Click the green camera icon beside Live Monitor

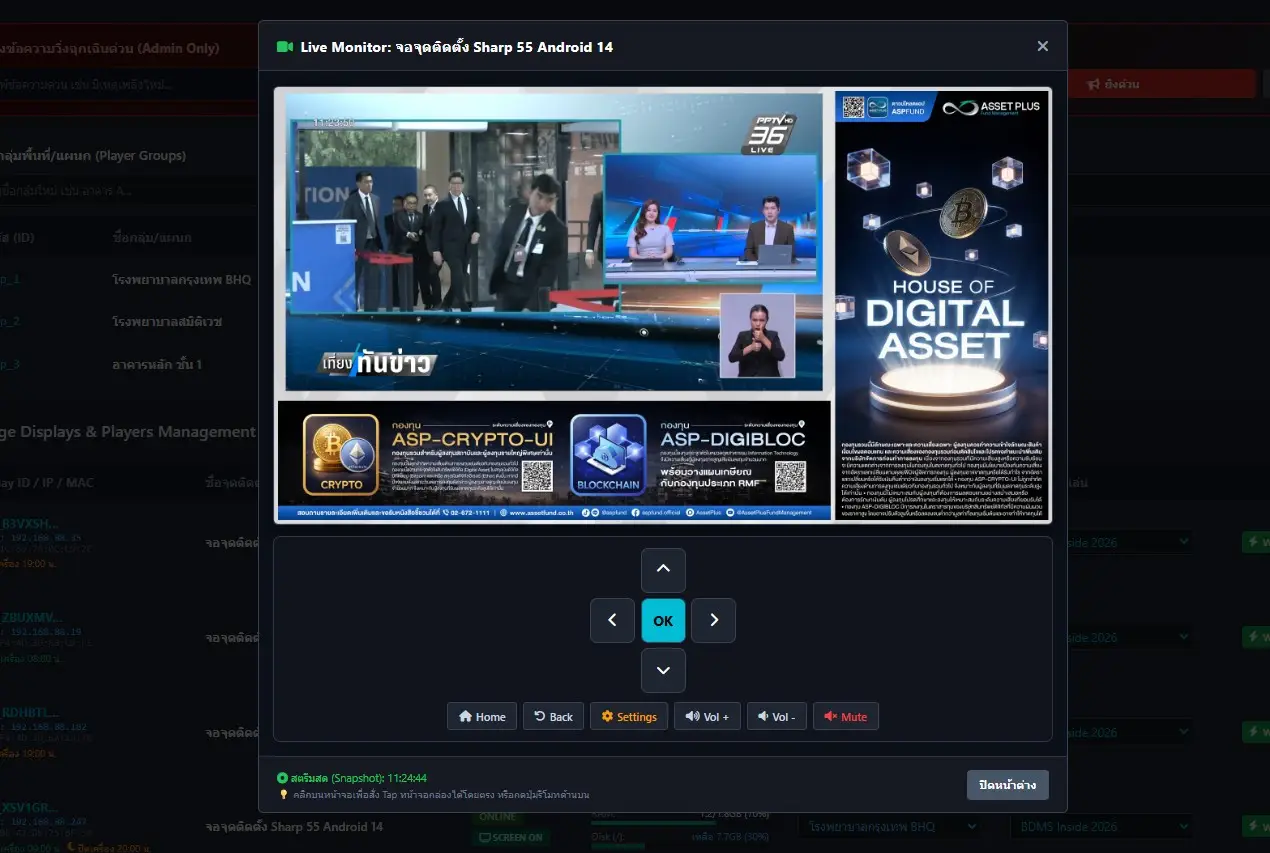click(284, 47)
